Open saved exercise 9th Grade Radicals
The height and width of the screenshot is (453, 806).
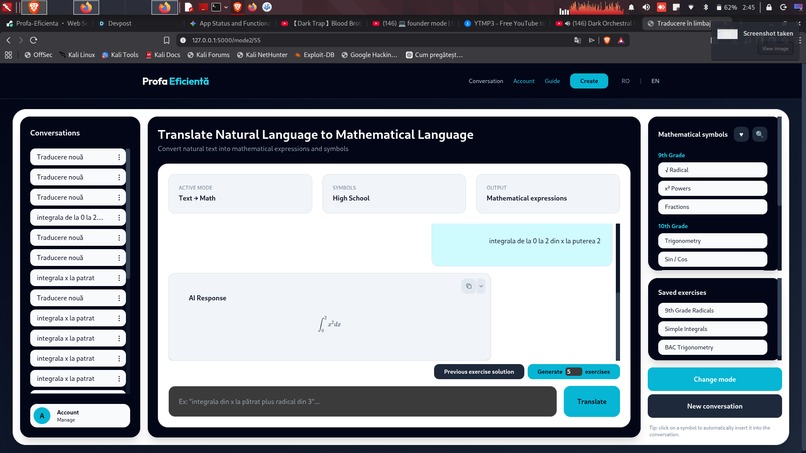712,311
